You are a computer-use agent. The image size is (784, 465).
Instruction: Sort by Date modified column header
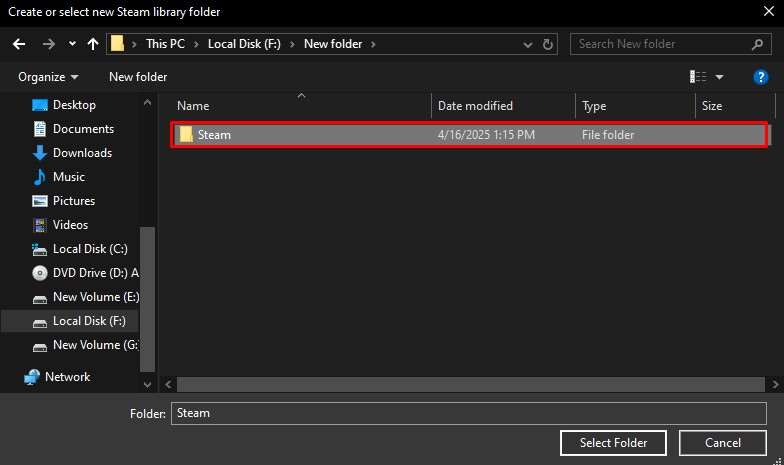(x=504, y=106)
